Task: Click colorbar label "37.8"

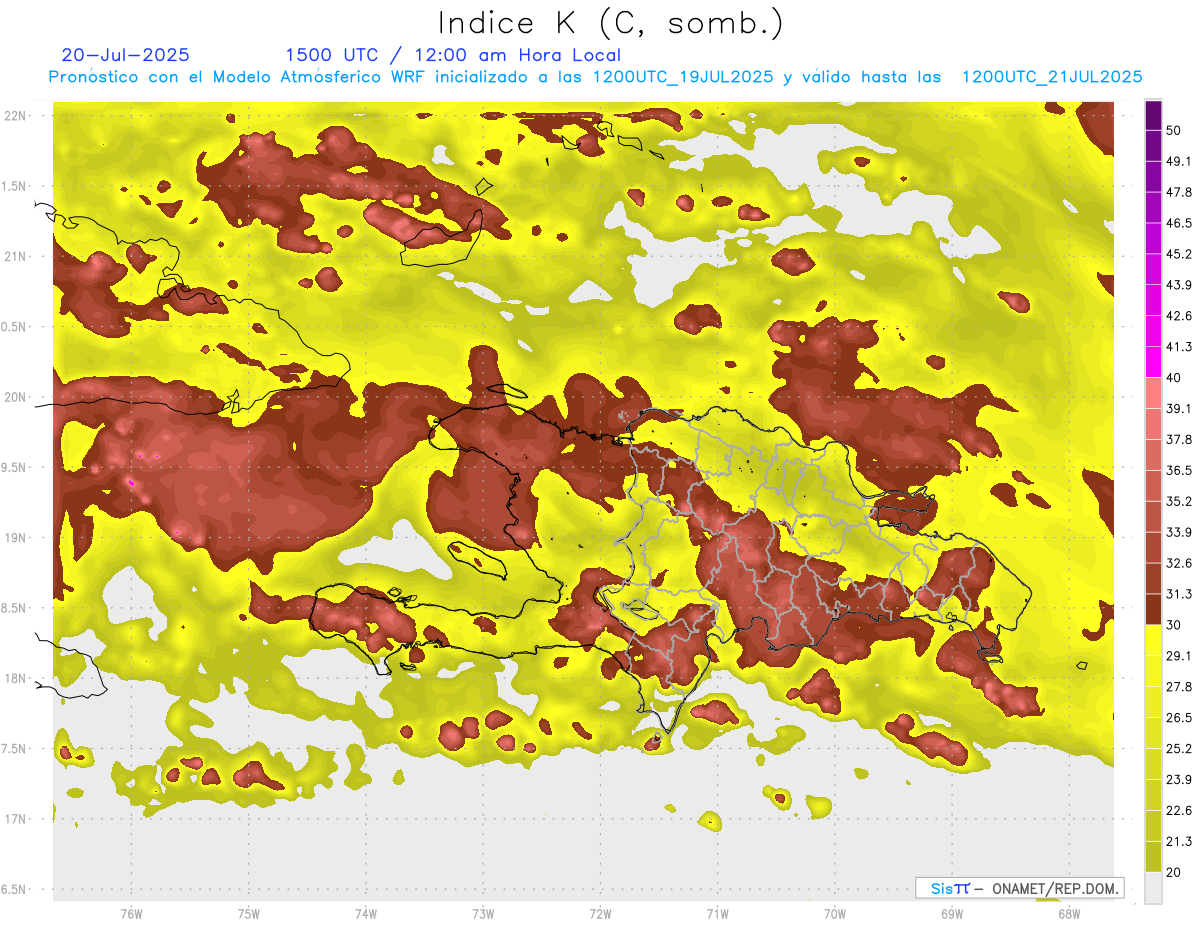Action: pos(1178,439)
